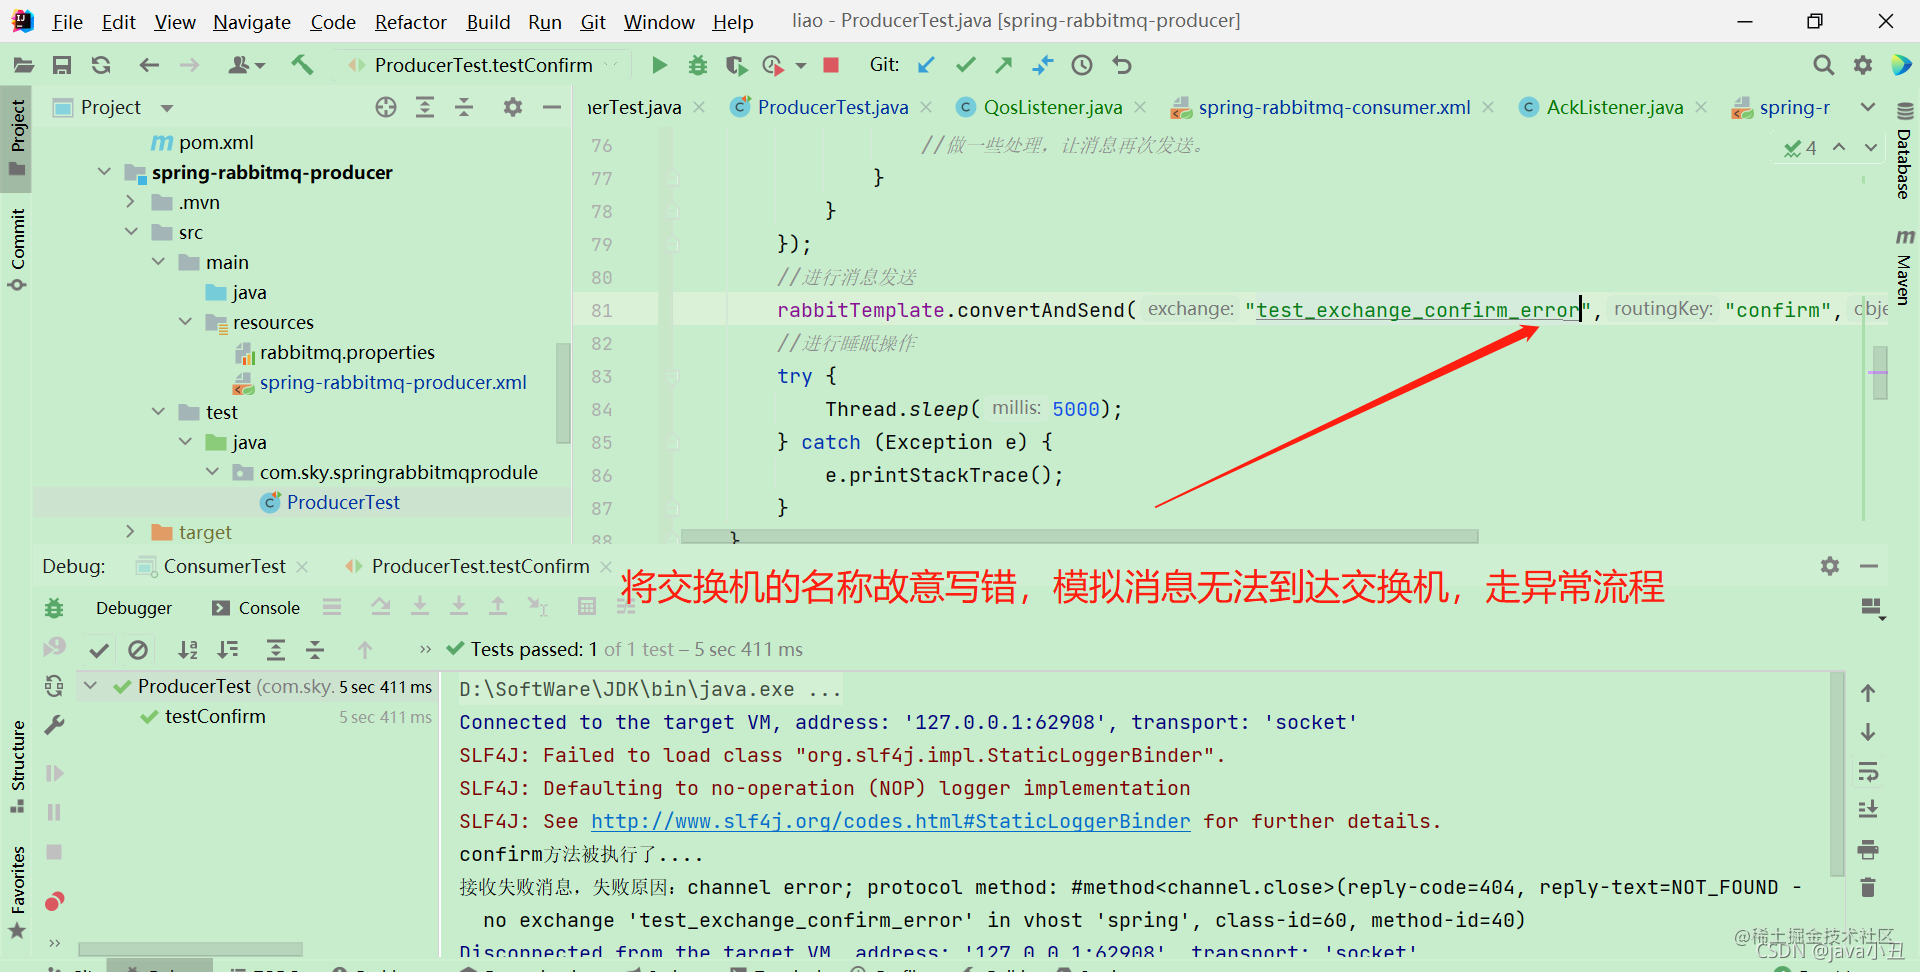Clear console with trash can icon
Viewport: 1920px width, 972px height.
(1868, 887)
